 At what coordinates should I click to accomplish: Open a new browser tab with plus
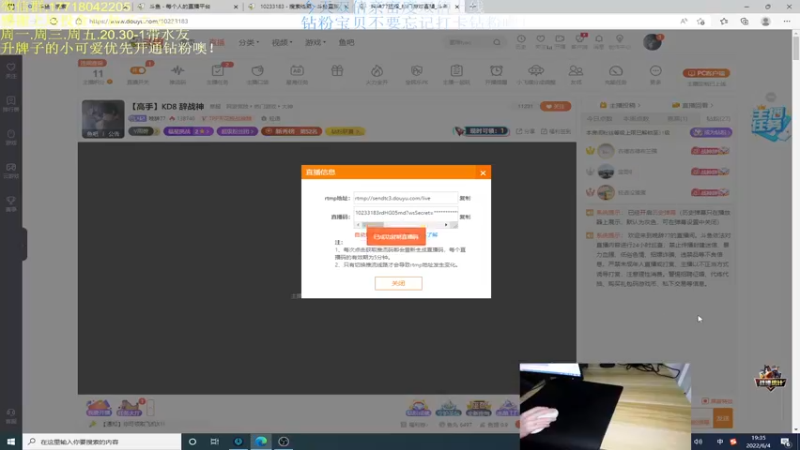(x=473, y=7)
